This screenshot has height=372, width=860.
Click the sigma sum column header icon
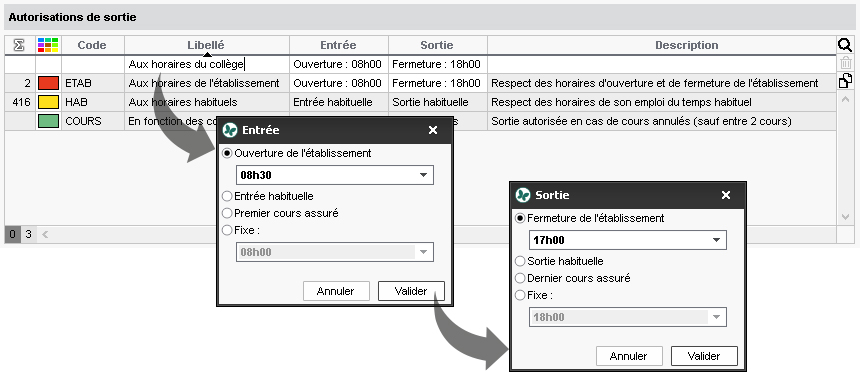(x=19, y=45)
